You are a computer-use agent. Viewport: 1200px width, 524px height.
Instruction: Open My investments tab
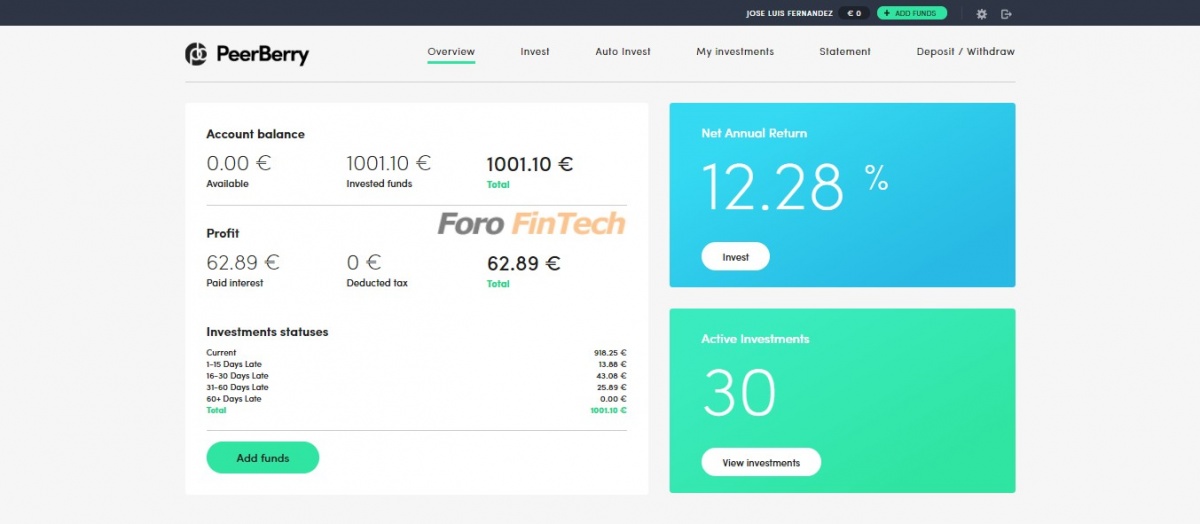pyautogui.click(x=735, y=52)
